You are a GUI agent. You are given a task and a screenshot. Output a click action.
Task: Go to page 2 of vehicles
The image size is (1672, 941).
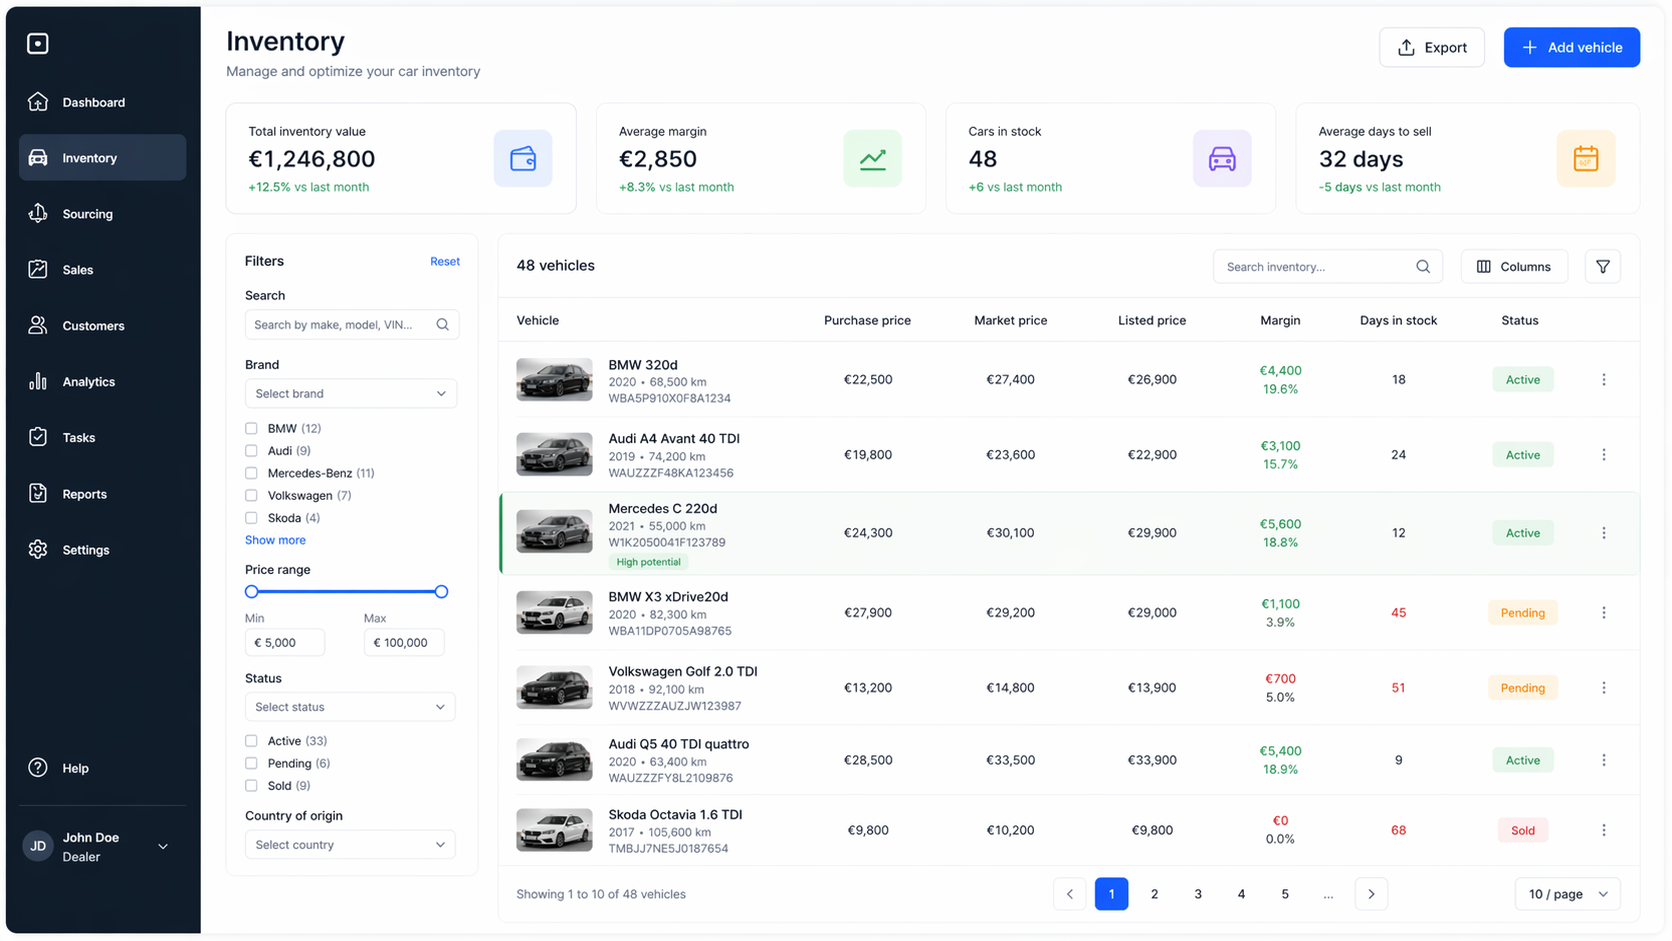tap(1154, 894)
